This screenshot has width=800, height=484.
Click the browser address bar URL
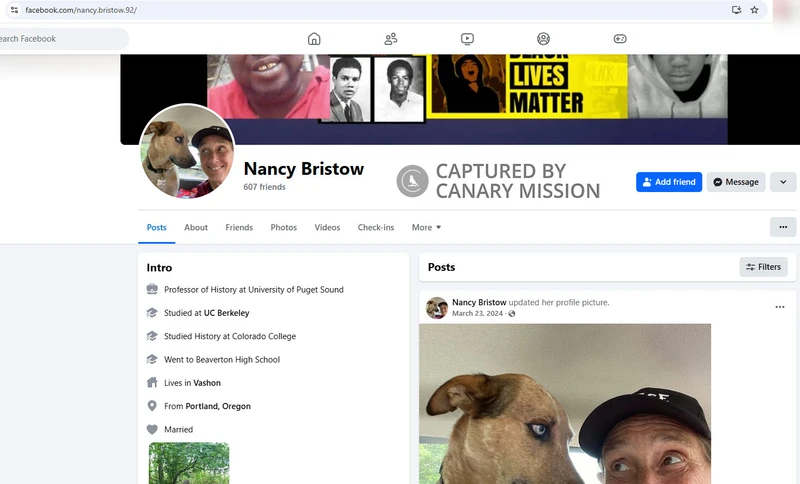81,10
